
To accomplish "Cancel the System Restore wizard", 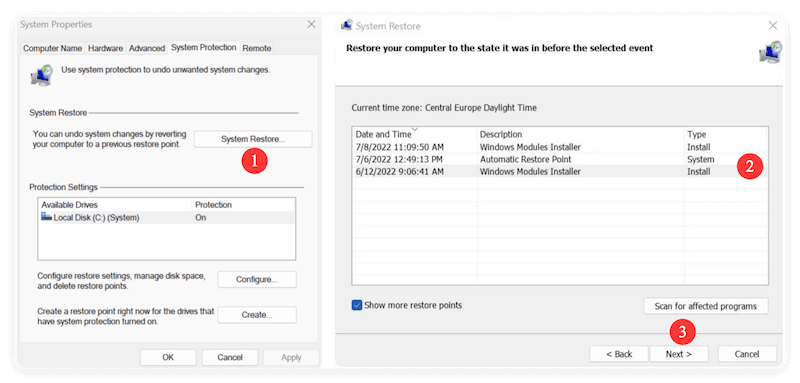I will (747, 354).
